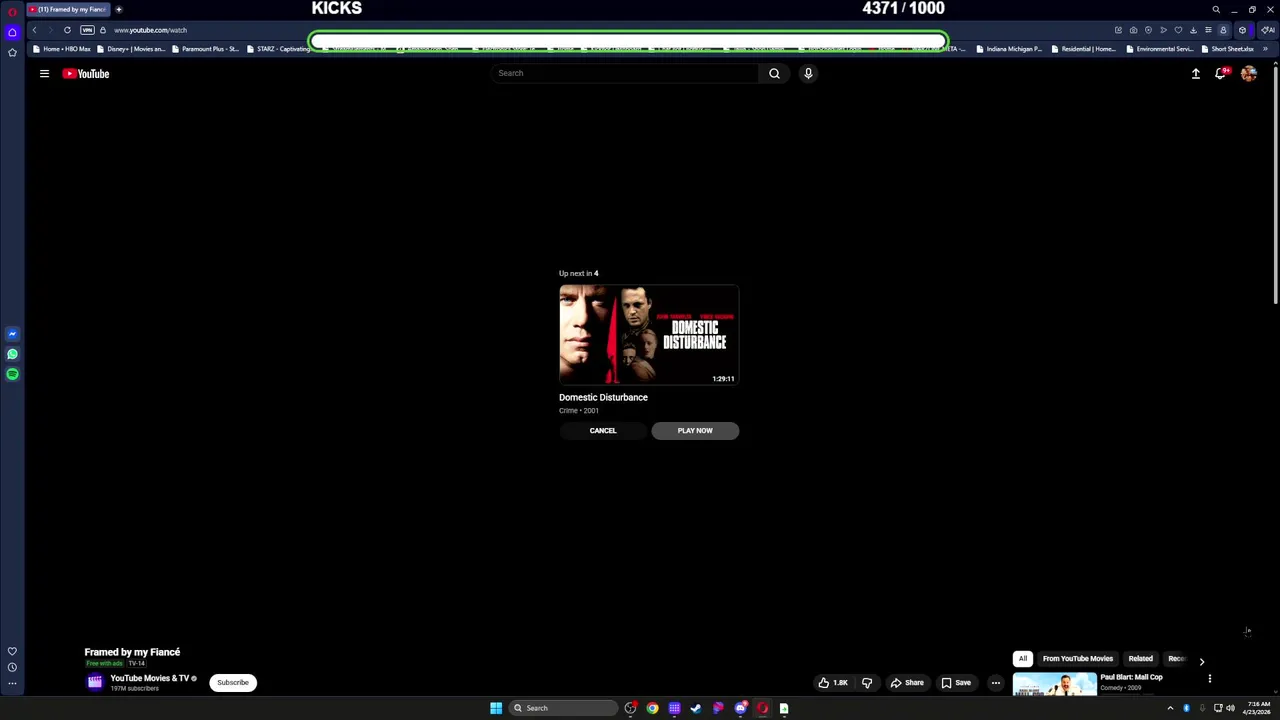The height and width of the screenshot is (720, 1280).
Task: Open the Residential | Home bookmark
Action: [1083, 49]
